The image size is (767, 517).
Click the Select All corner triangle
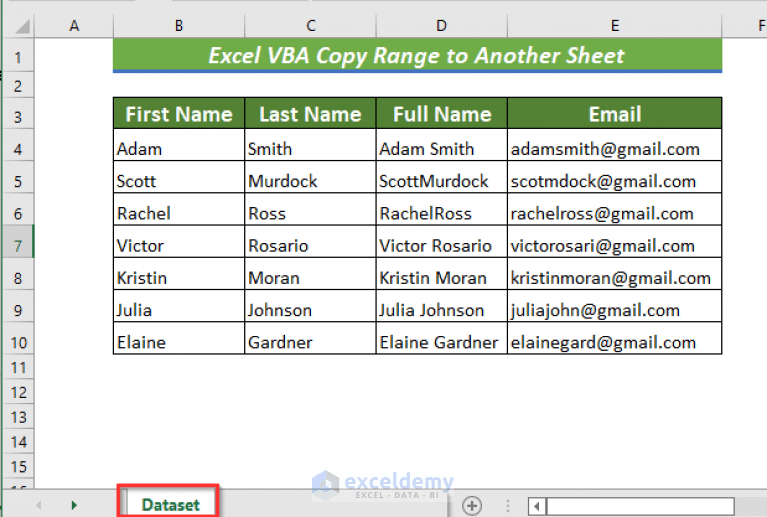22,26
